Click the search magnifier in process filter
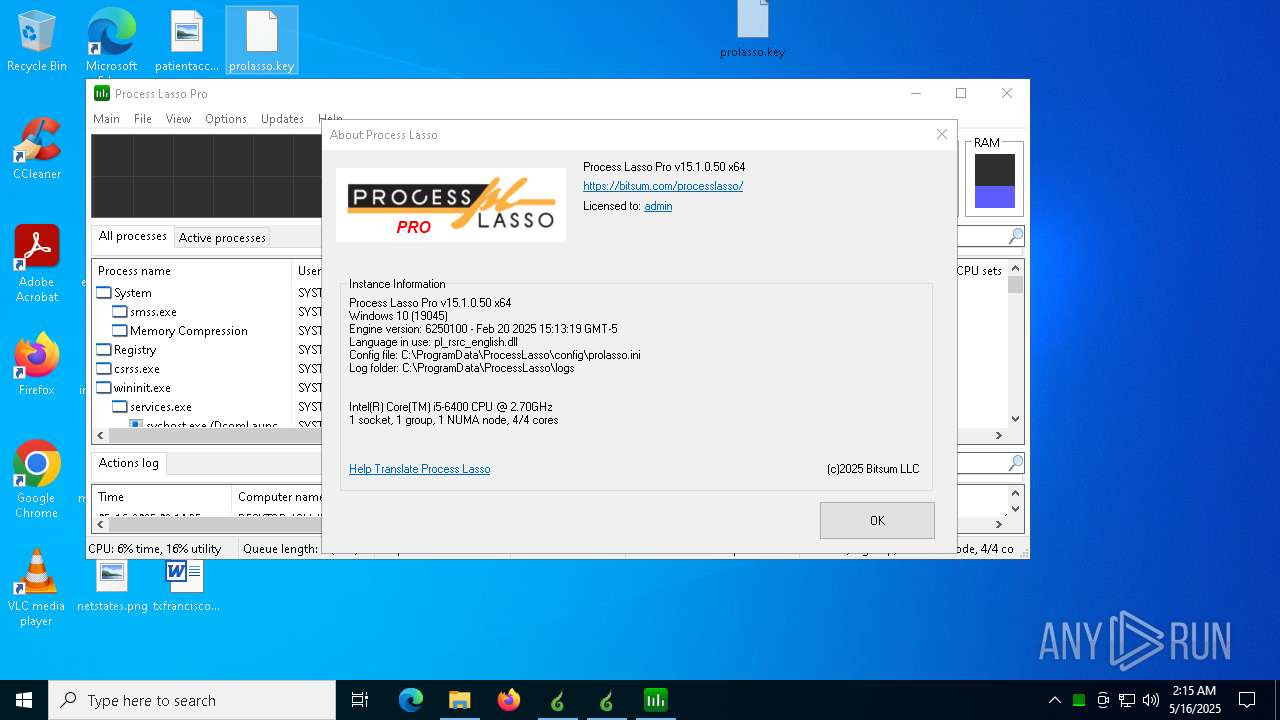 (x=1015, y=236)
